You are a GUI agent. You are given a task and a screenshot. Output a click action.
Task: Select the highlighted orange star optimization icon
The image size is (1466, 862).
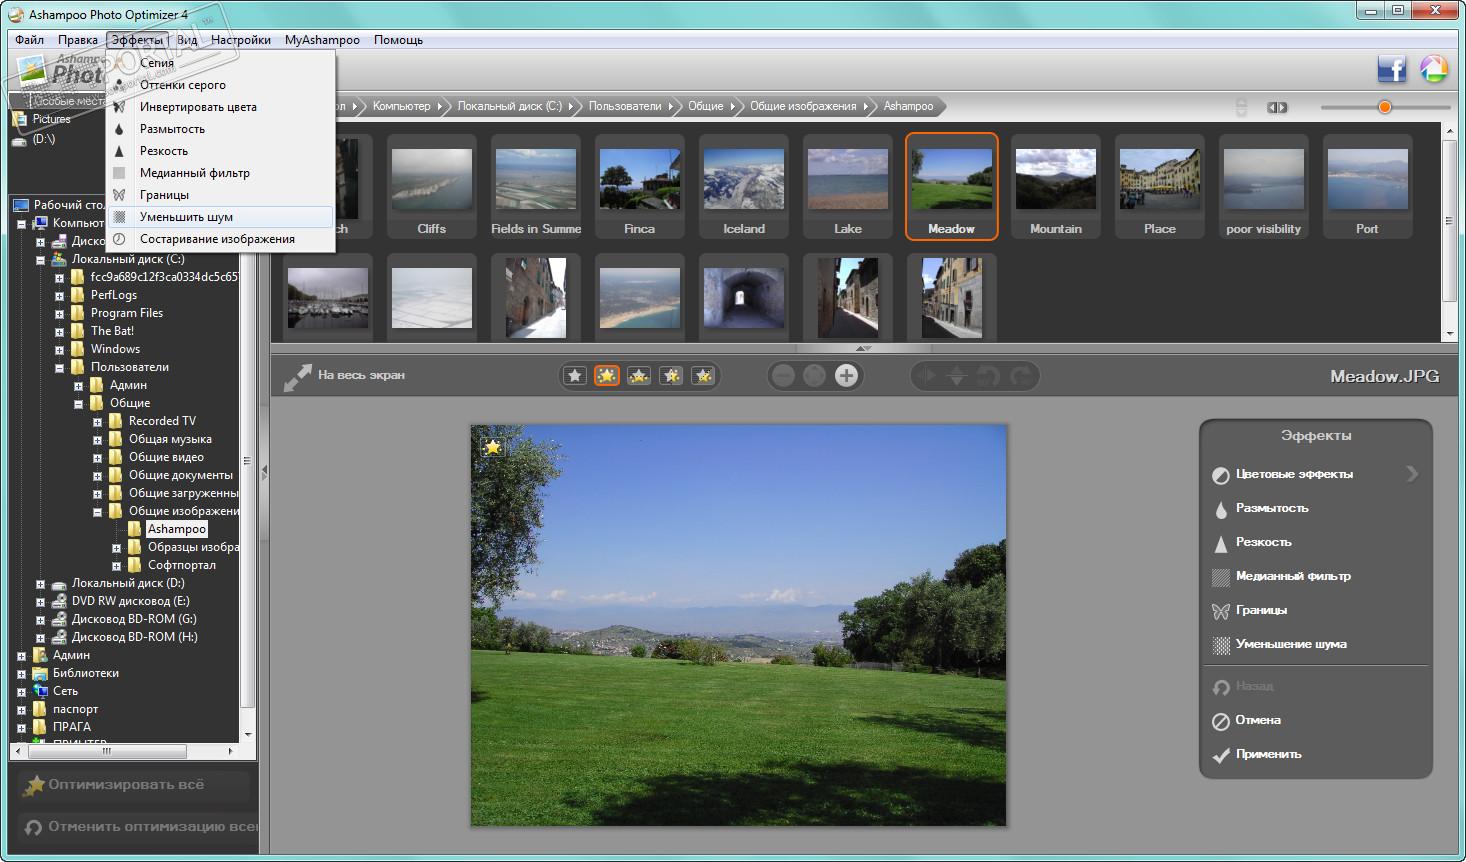[x=607, y=376]
